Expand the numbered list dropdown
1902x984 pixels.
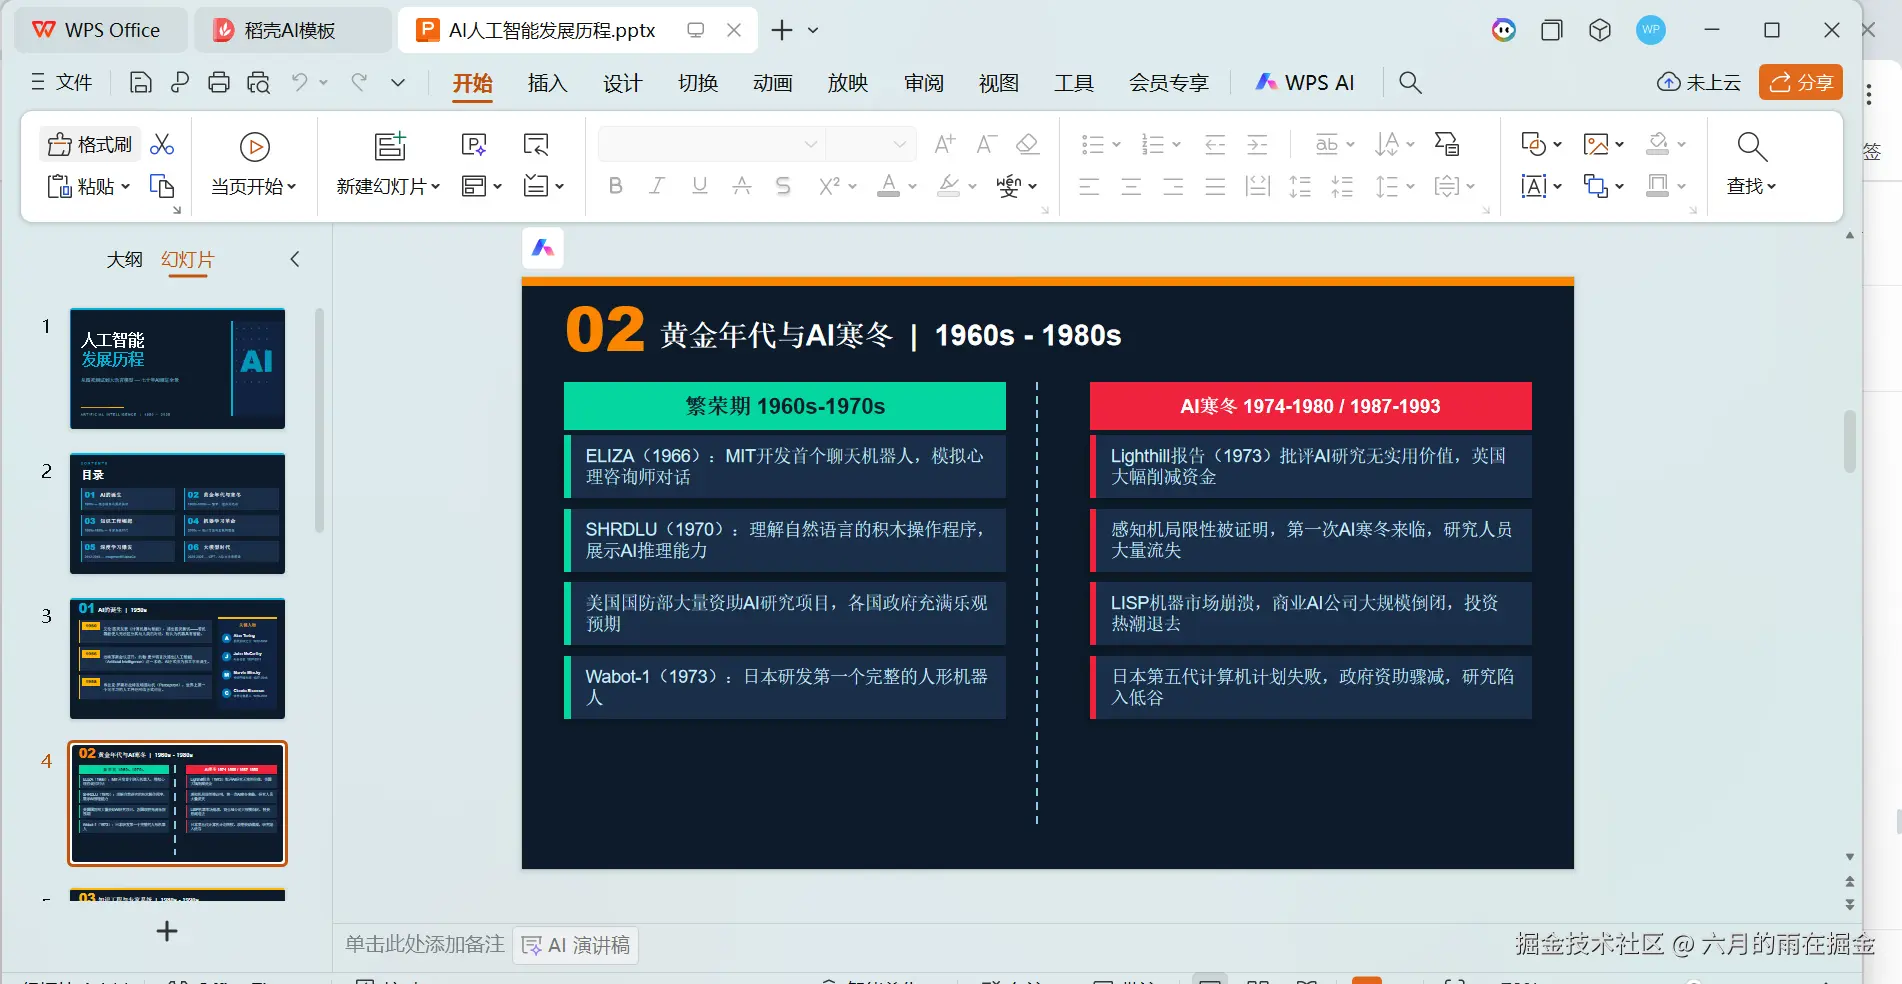(x=1176, y=145)
